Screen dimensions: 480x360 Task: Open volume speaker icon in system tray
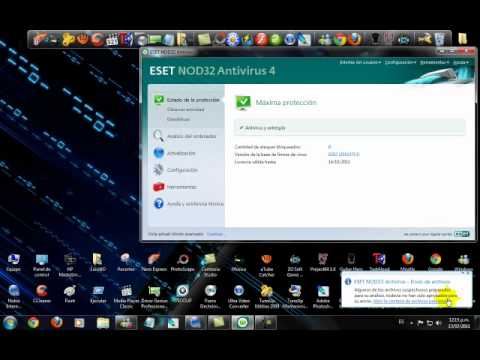click(x=439, y=323)
